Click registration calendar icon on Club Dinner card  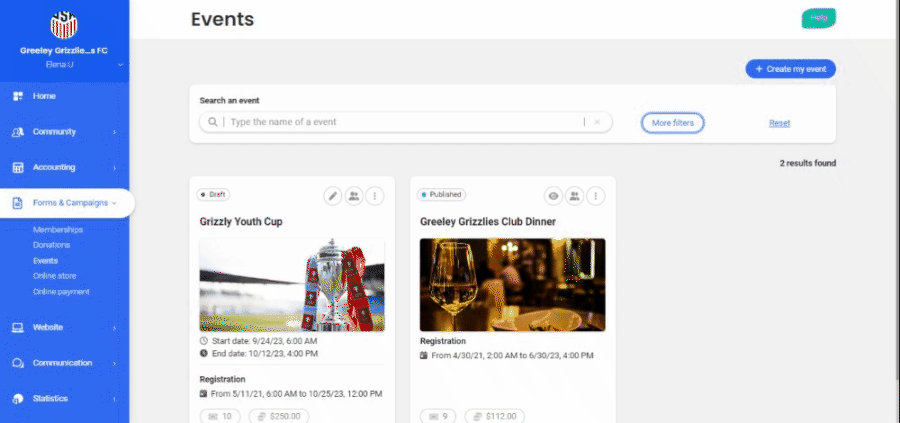(x=424, y=355)
